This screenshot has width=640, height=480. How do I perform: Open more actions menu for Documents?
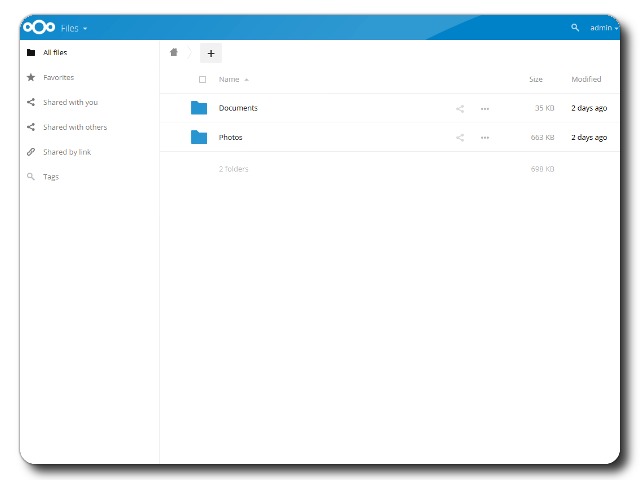point(485,108)
